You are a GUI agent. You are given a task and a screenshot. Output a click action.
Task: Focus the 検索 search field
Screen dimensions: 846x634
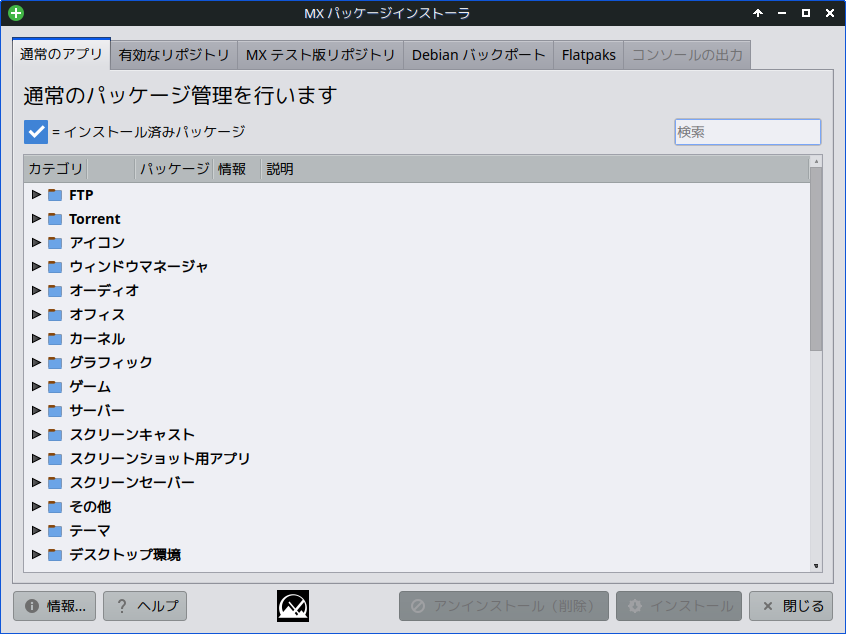tap(748, 132)
